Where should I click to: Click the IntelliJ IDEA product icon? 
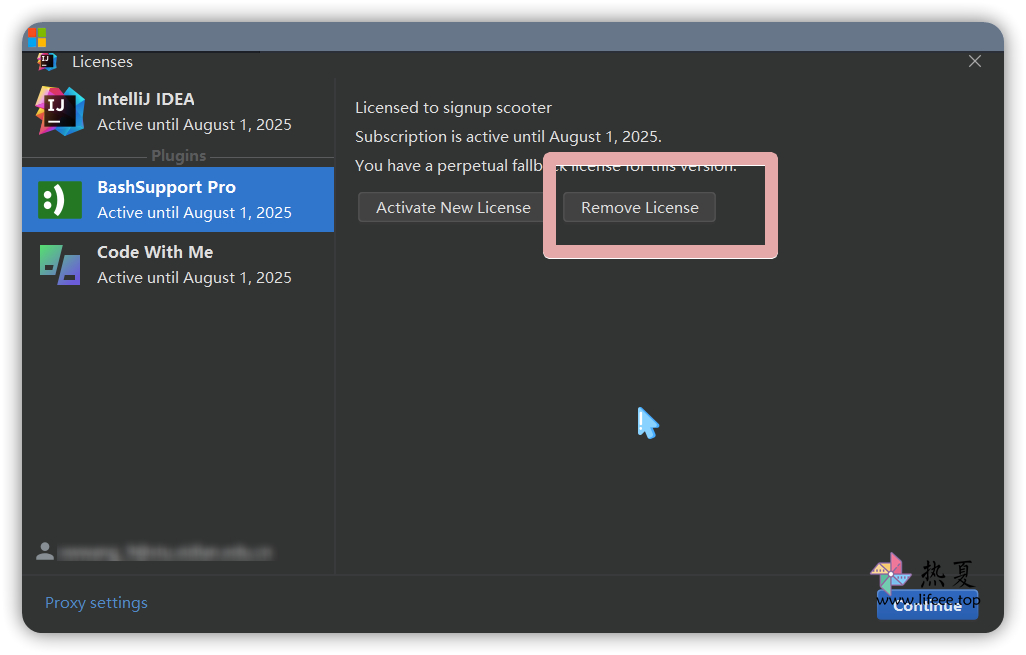coord(59,111)
